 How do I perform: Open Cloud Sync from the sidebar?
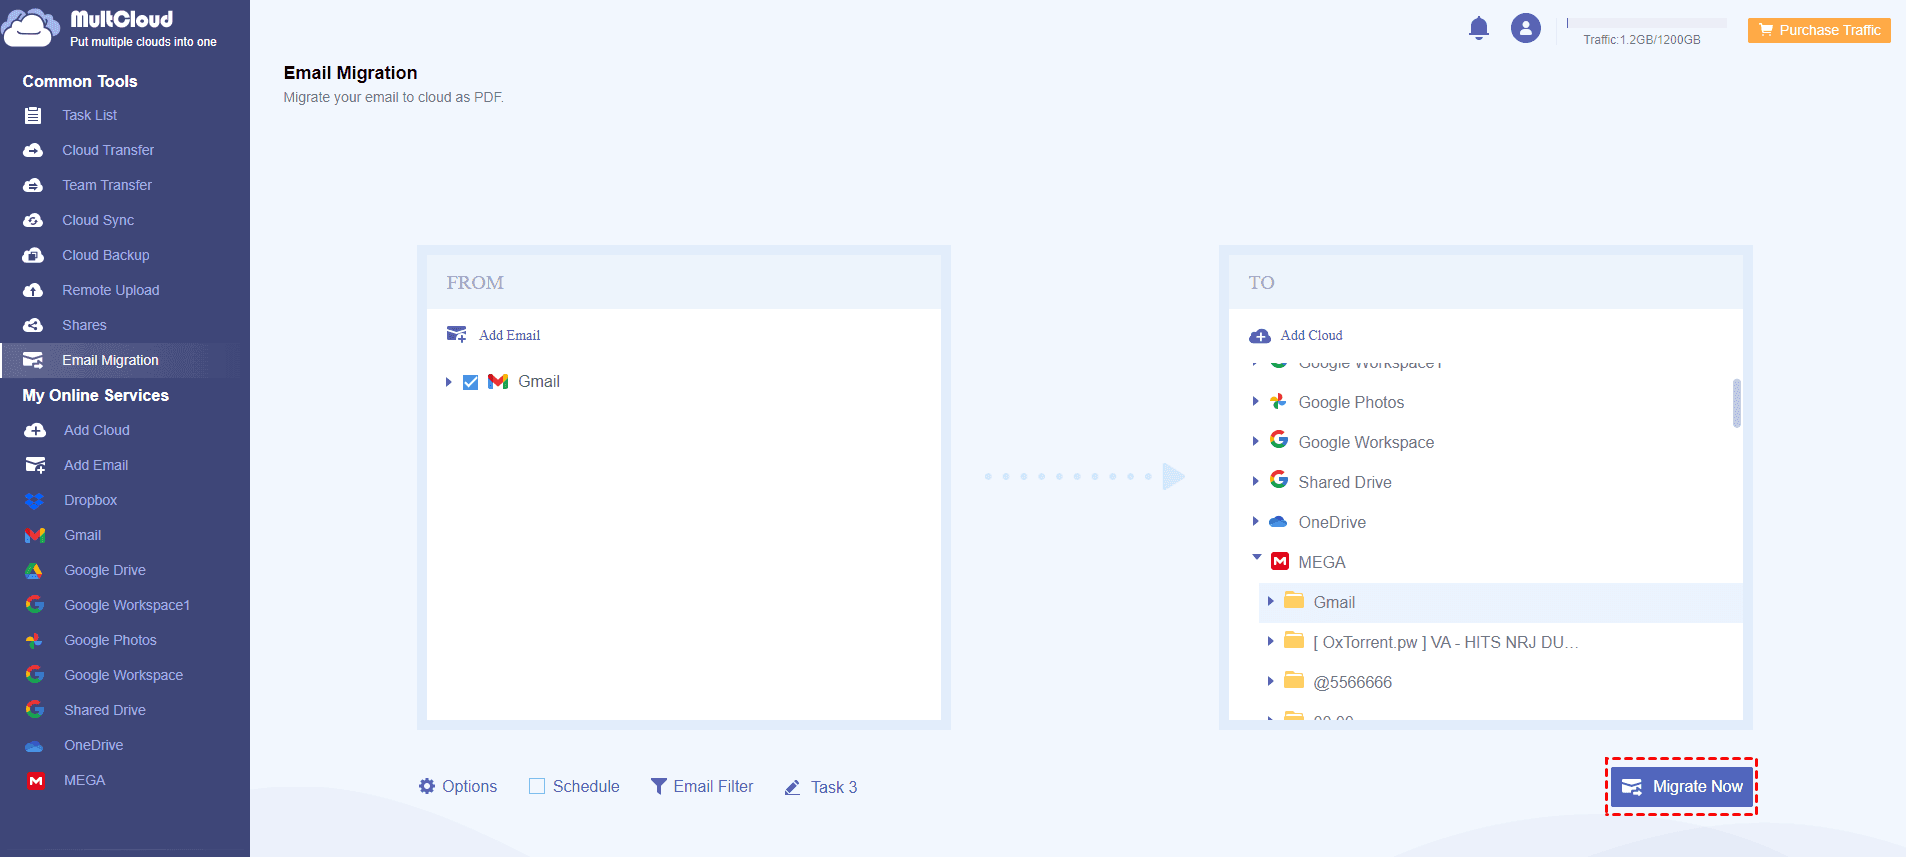[x=98, y=220]
